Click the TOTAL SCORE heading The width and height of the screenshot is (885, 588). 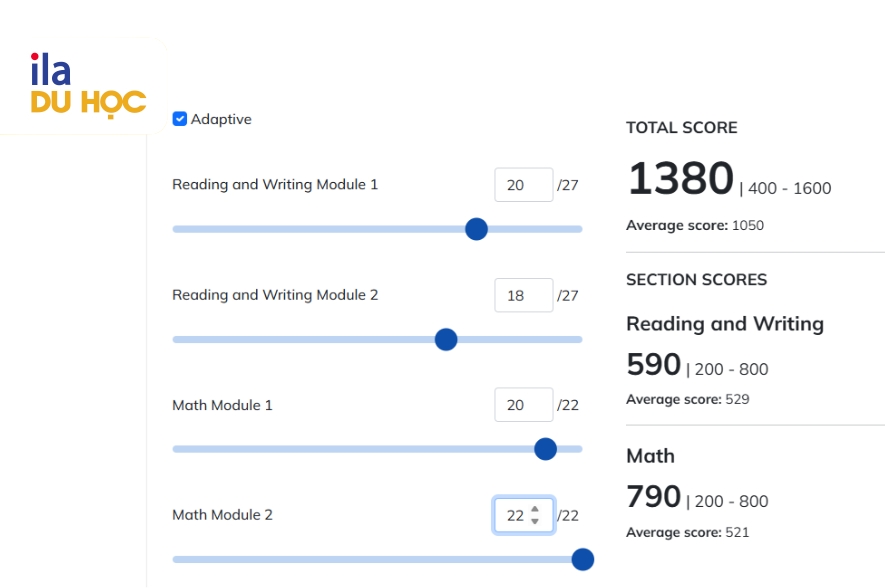pos(681,127)
